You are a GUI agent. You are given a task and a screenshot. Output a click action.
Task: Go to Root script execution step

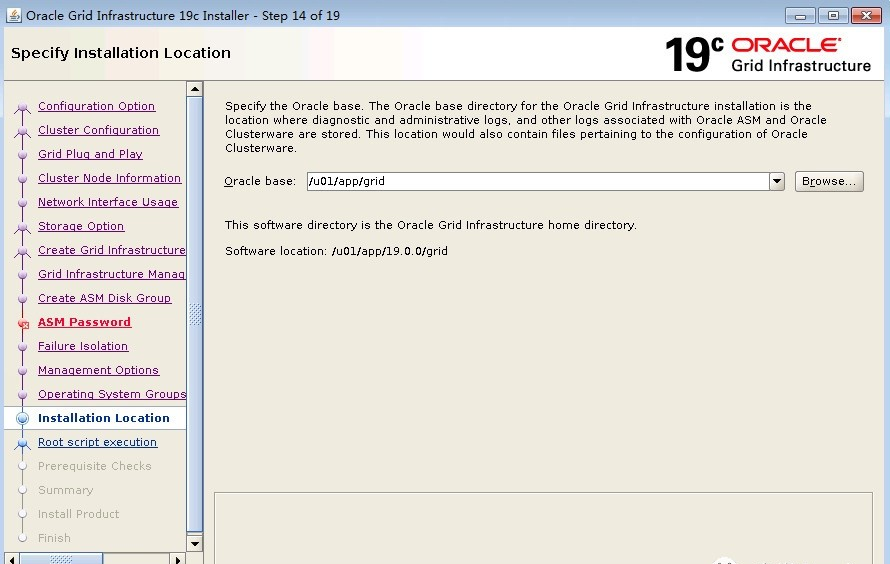point(98,442)
